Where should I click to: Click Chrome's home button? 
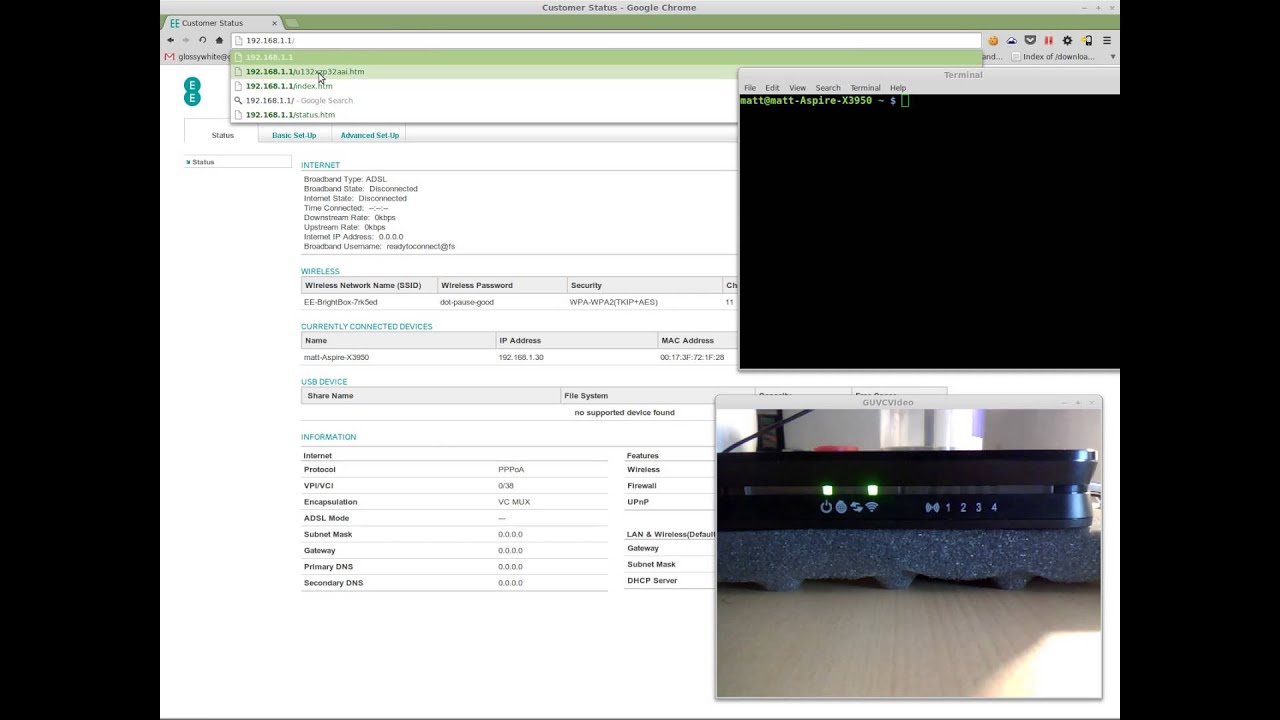219,40
